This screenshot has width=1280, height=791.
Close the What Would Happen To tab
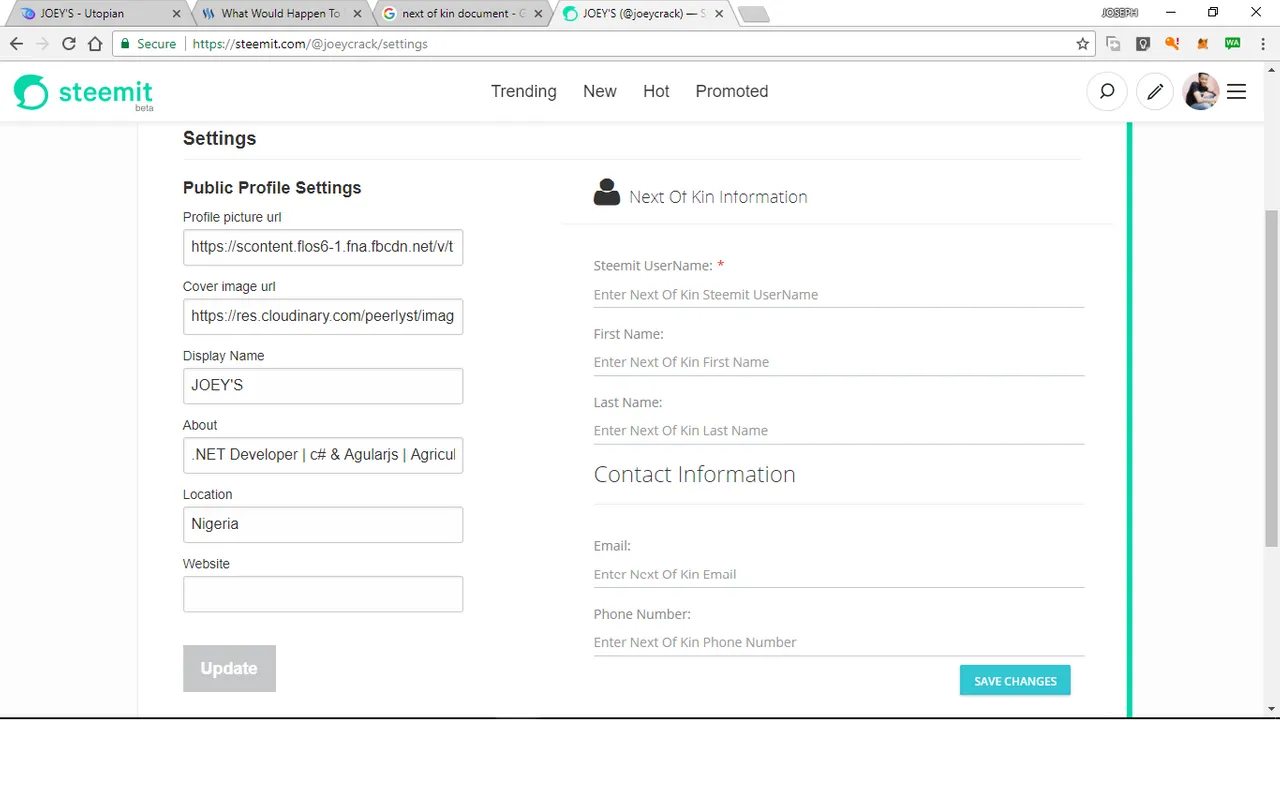[359, 14]
